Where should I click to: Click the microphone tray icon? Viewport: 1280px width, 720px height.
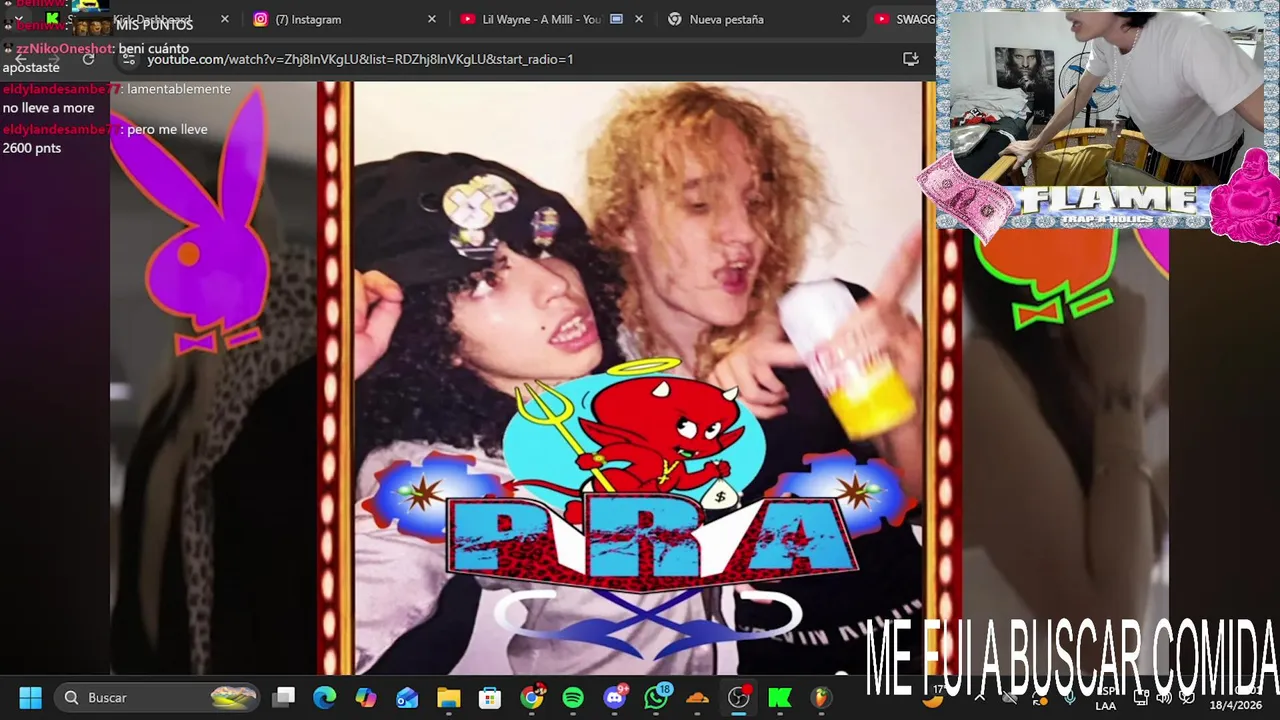point(1070,697)
